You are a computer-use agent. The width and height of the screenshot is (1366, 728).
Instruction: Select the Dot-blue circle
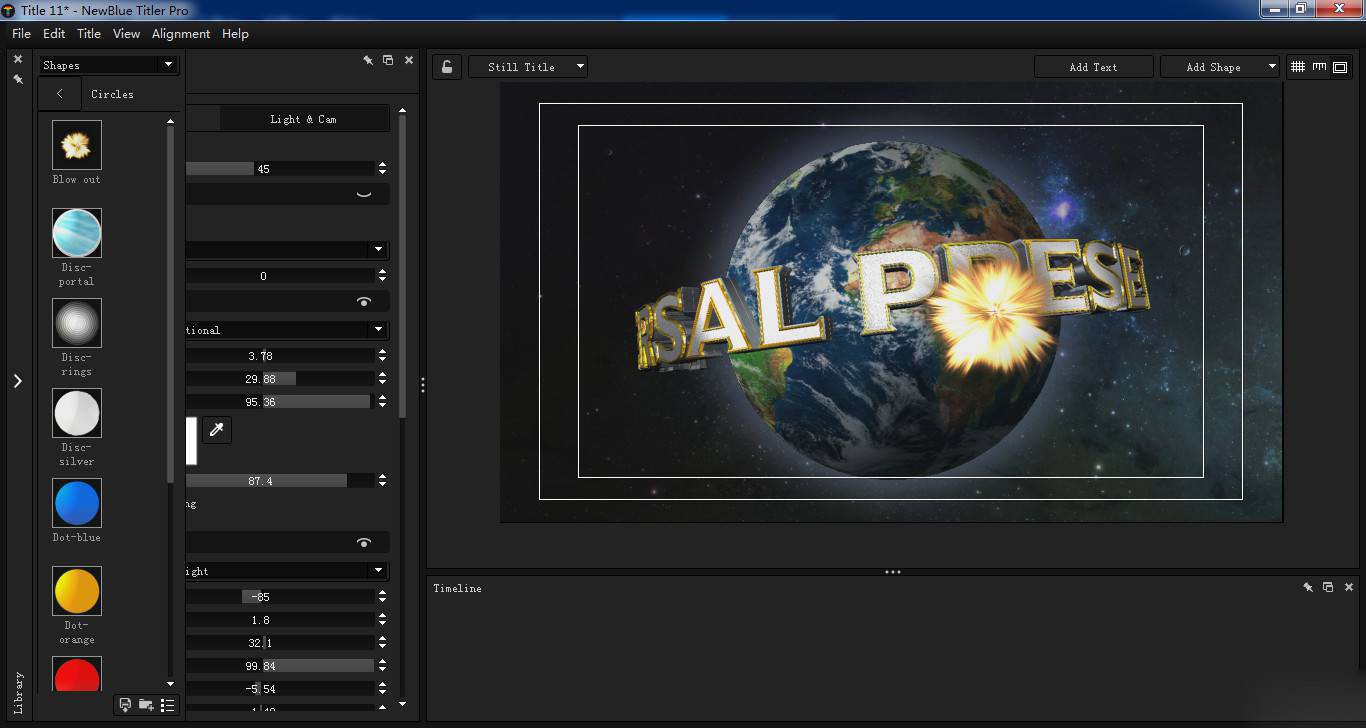coord(77,504)
